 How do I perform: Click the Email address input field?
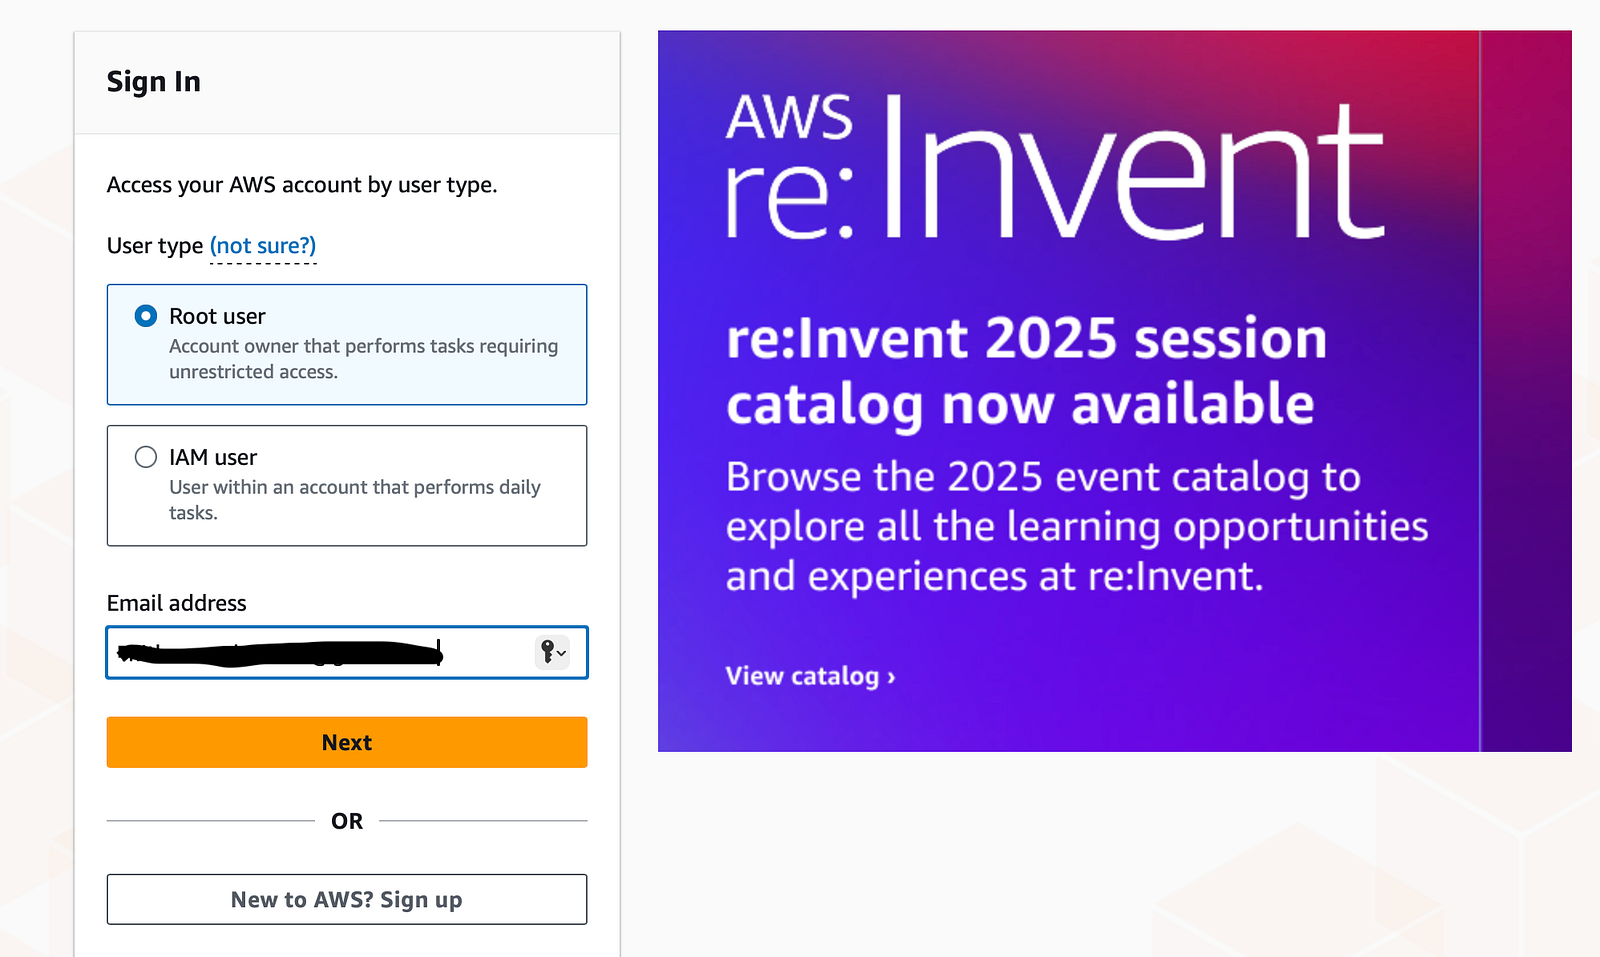click(x=347, y=652)
